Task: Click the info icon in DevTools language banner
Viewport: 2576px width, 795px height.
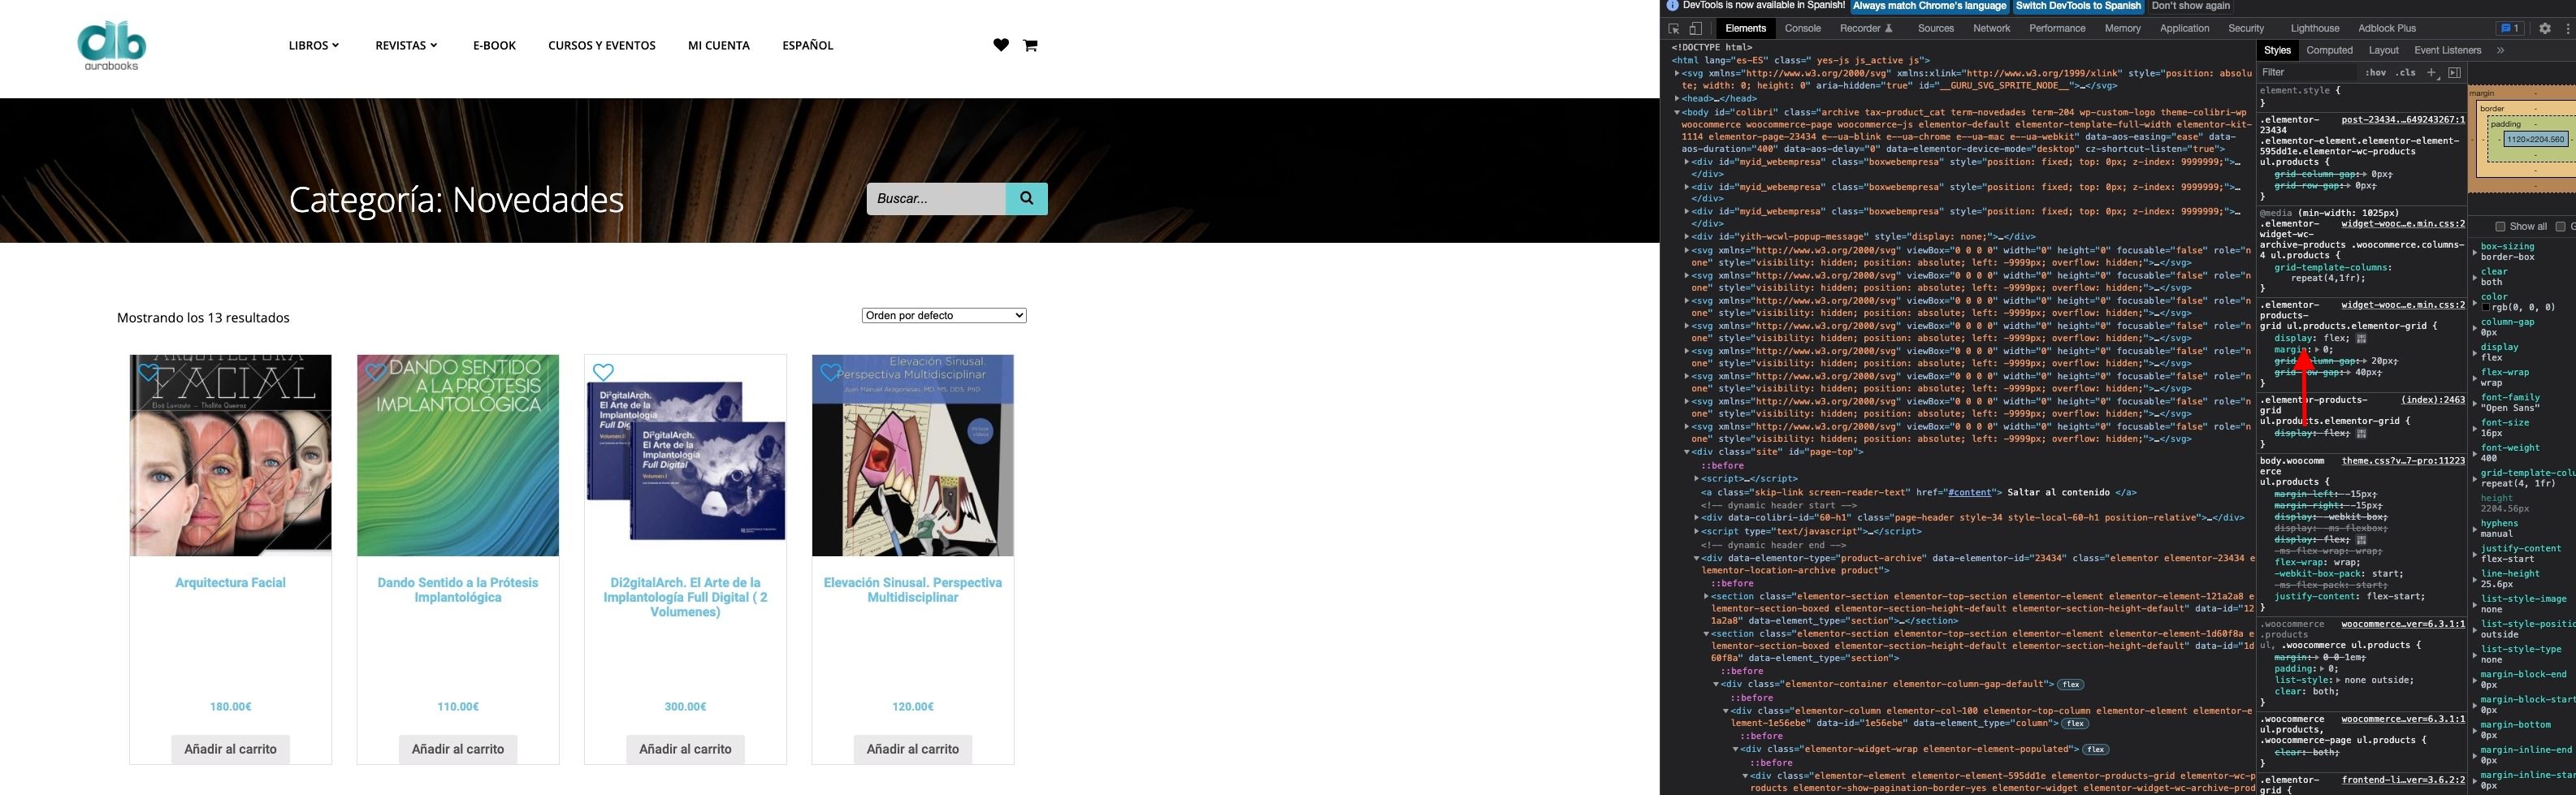Action: 1672,6
